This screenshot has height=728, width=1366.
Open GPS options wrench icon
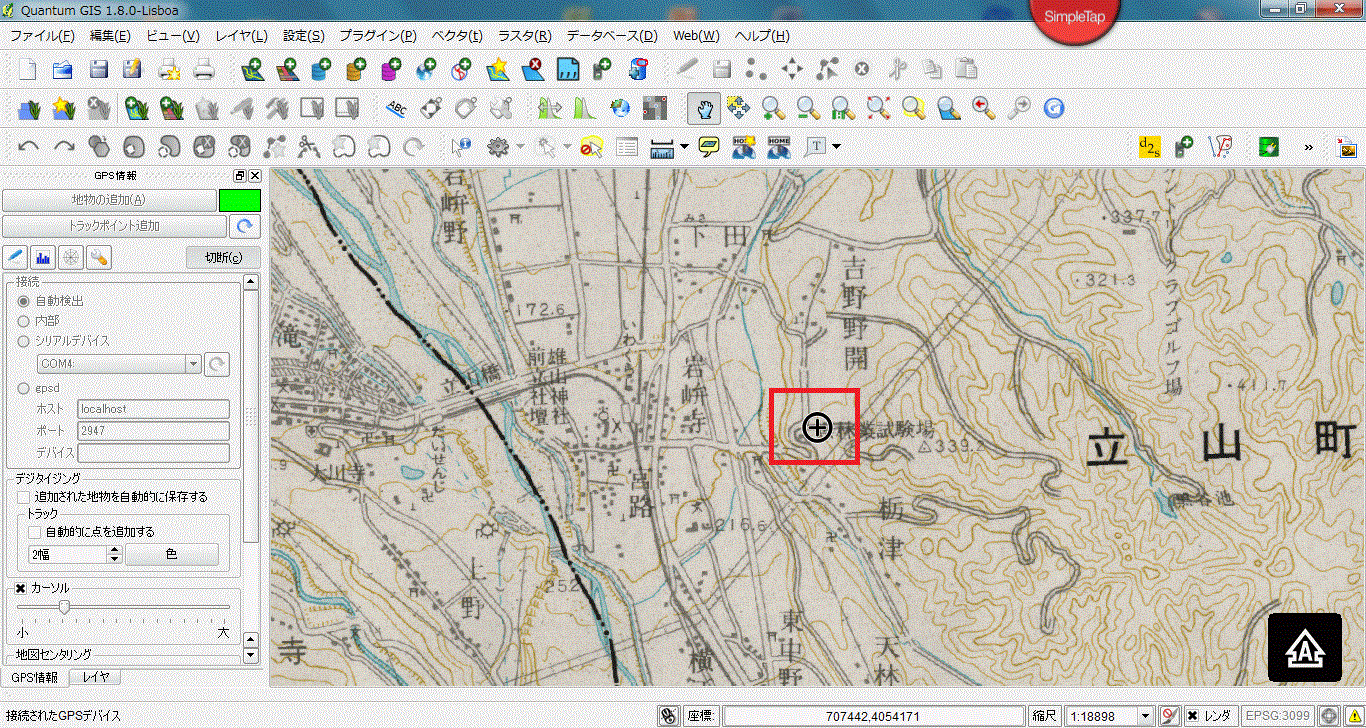click(x=99, y=257)
